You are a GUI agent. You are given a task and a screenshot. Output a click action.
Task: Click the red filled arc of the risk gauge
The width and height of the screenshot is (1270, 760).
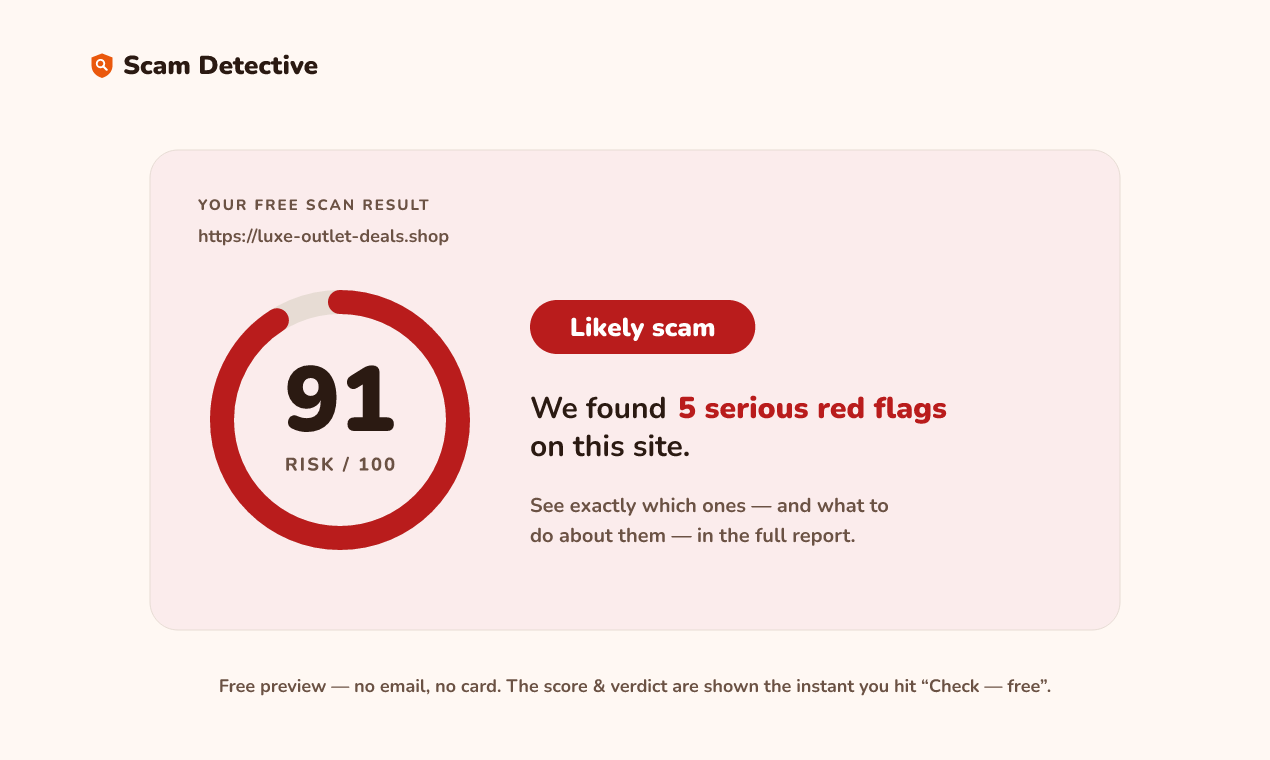(340, 538)
